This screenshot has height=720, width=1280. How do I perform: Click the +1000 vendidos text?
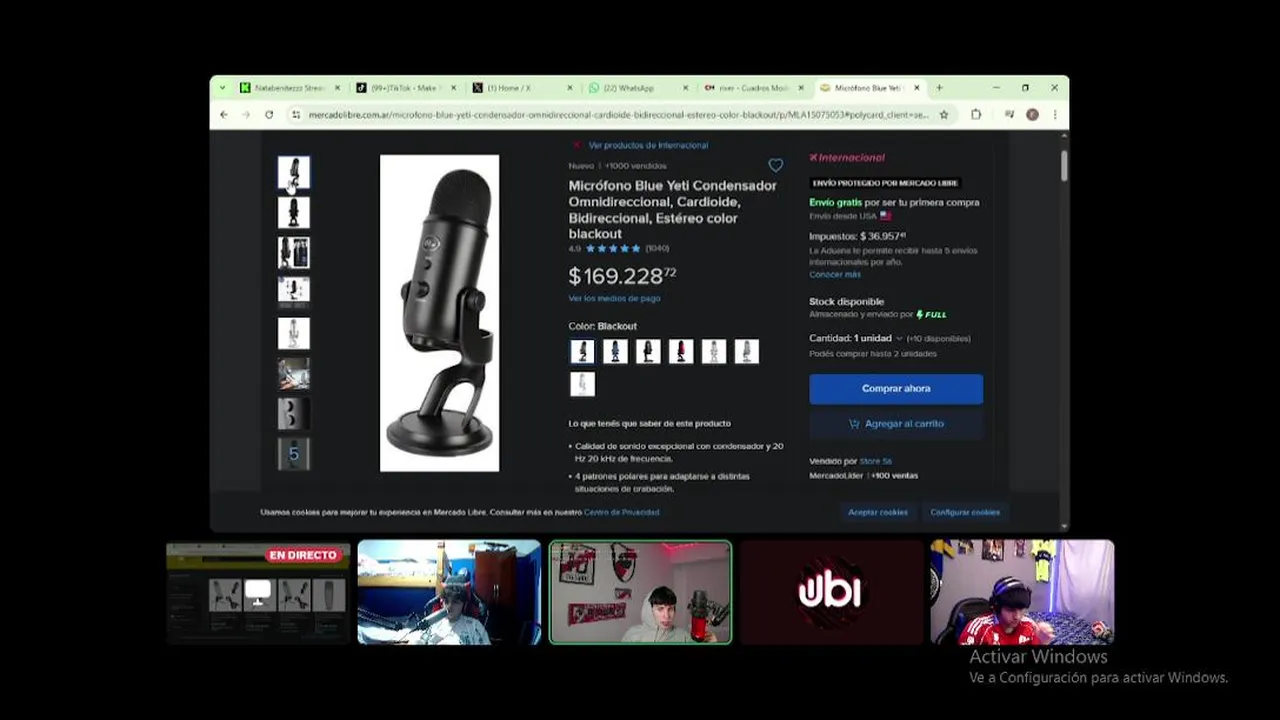click(x=635, y=166)
